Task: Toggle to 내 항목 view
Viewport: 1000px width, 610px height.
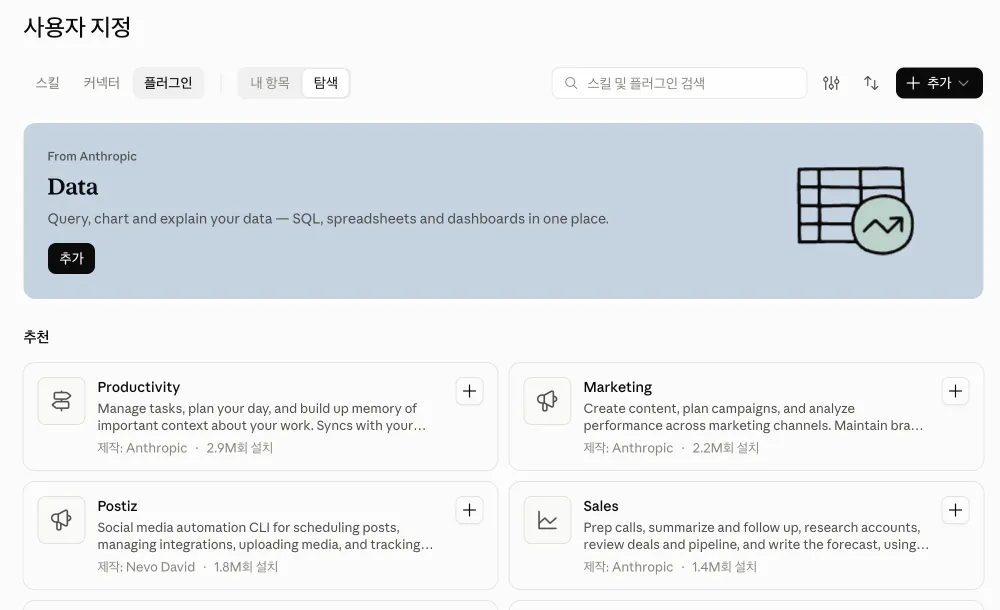Action: click(270, 83)
